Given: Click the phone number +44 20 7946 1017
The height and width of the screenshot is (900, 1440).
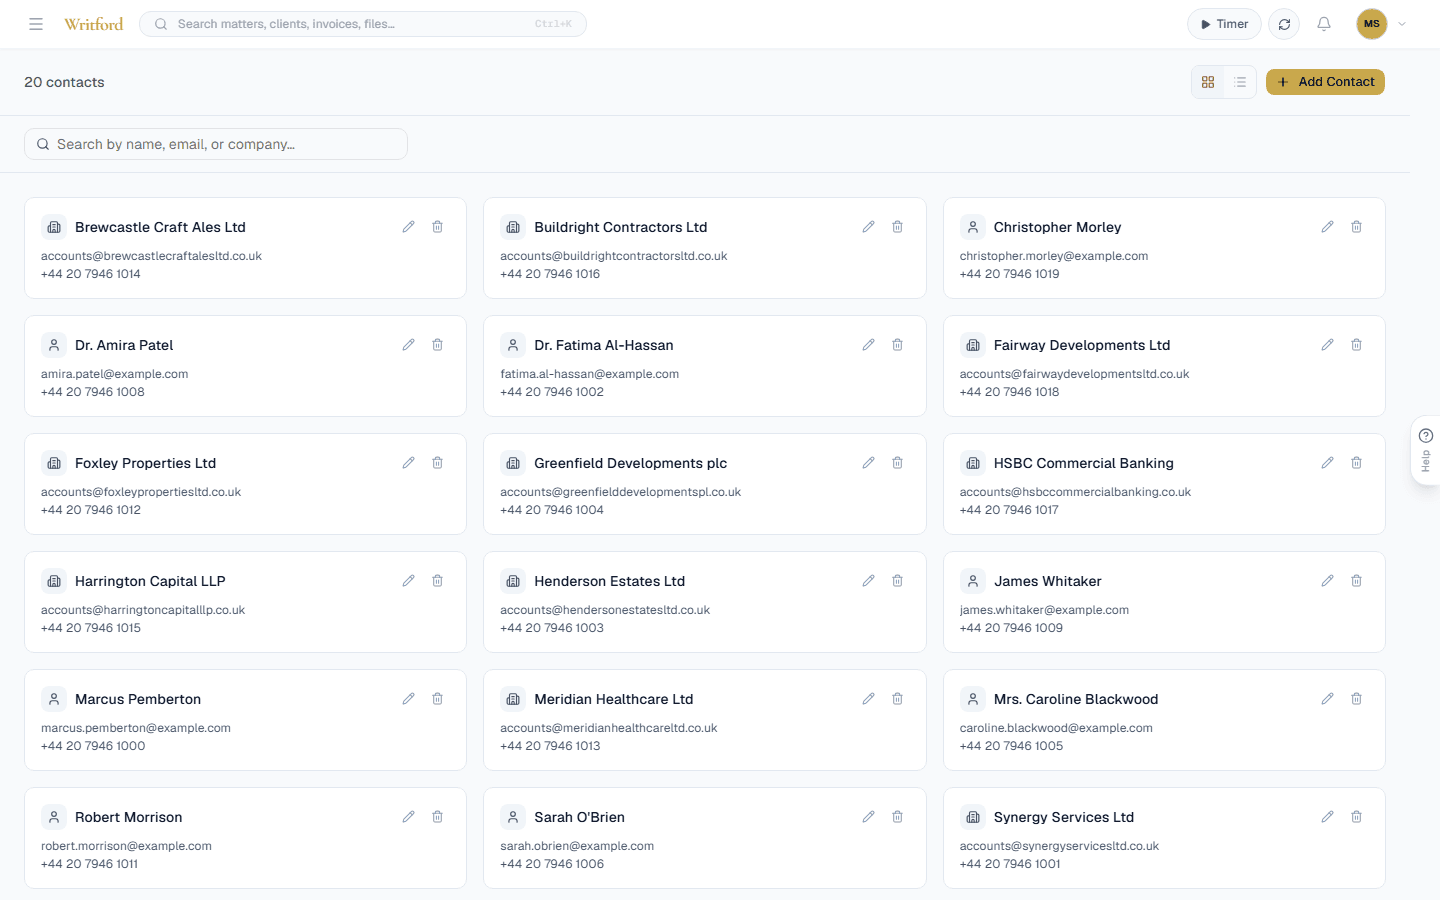Looking at the screenshot, I should (1009, 510).
